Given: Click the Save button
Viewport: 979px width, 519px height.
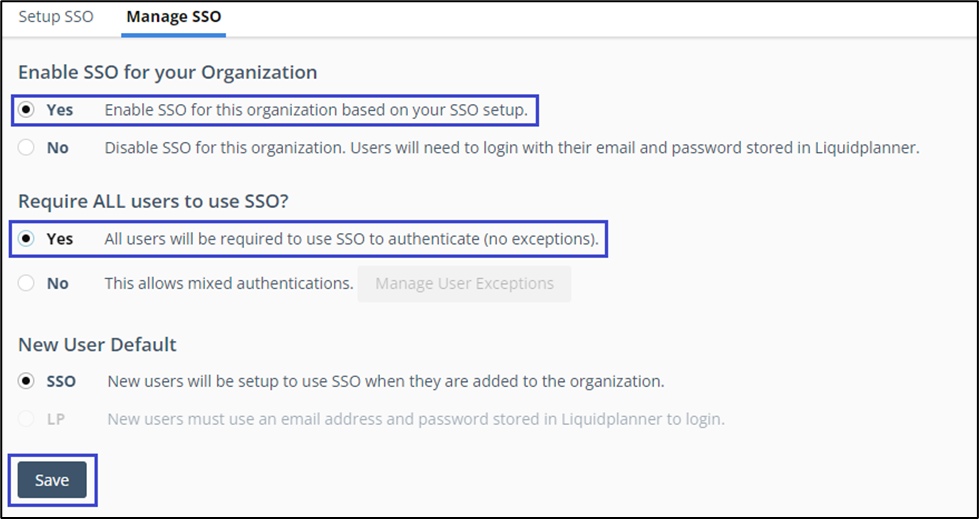Looking at the screenshot, I should pos(52,480).
